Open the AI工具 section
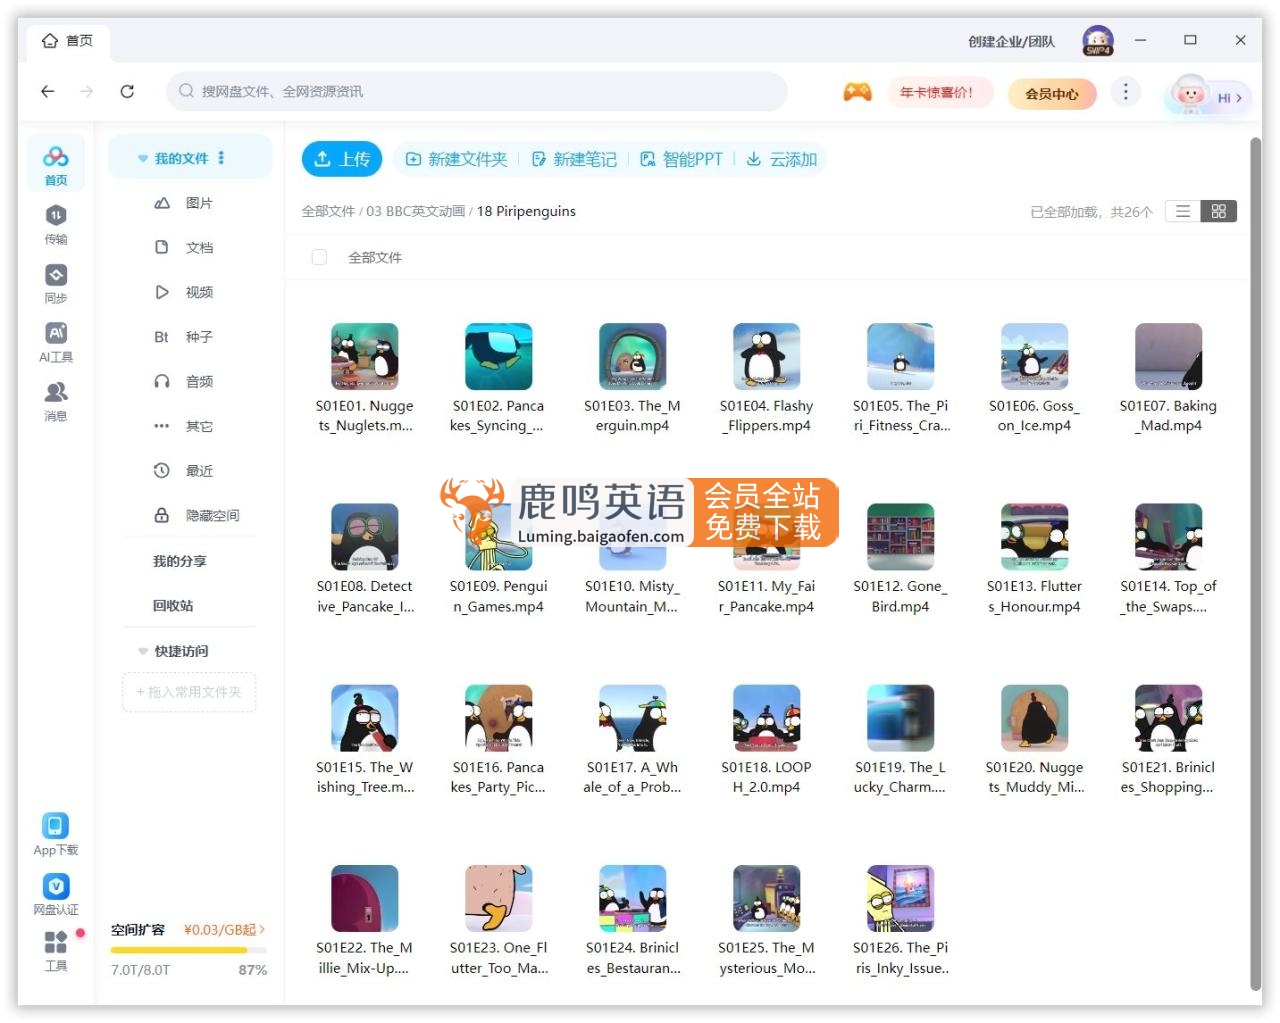The image size is (1280, 1023). click(55, 340)
